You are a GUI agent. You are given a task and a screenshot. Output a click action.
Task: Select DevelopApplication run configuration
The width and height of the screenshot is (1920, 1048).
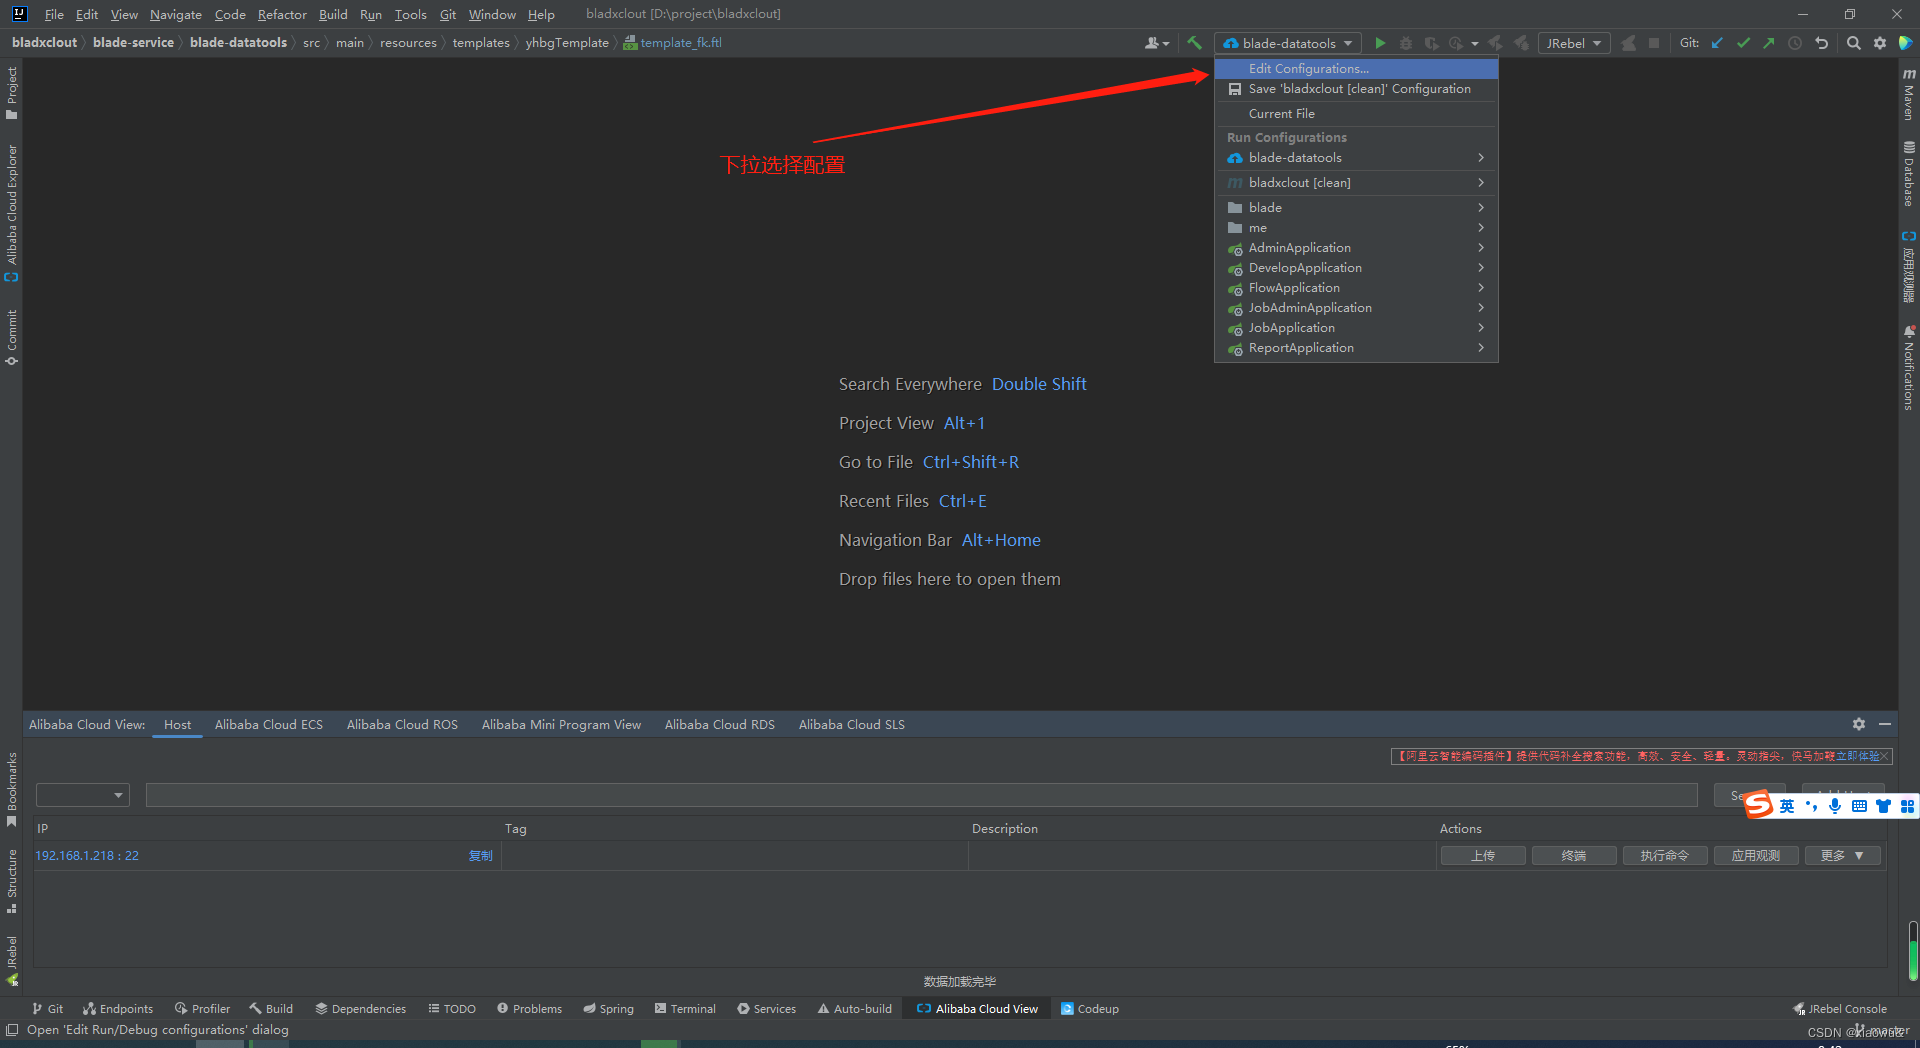(1356, 268)
